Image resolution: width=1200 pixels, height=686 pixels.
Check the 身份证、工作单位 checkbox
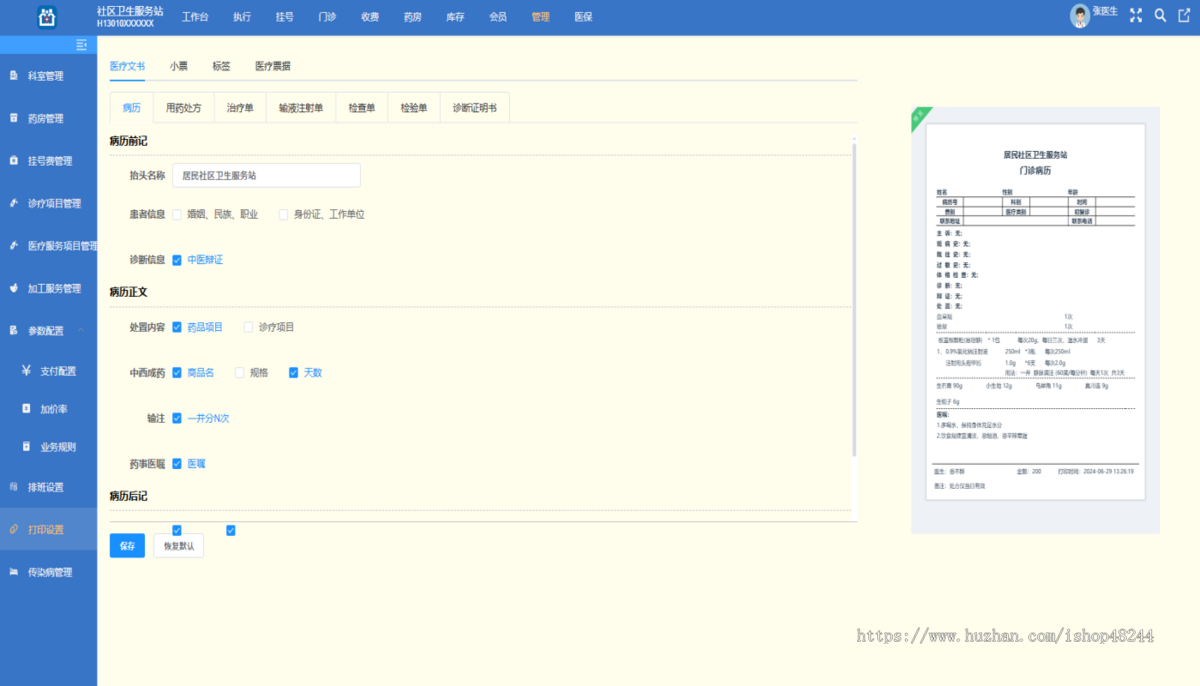click(283, 214)
